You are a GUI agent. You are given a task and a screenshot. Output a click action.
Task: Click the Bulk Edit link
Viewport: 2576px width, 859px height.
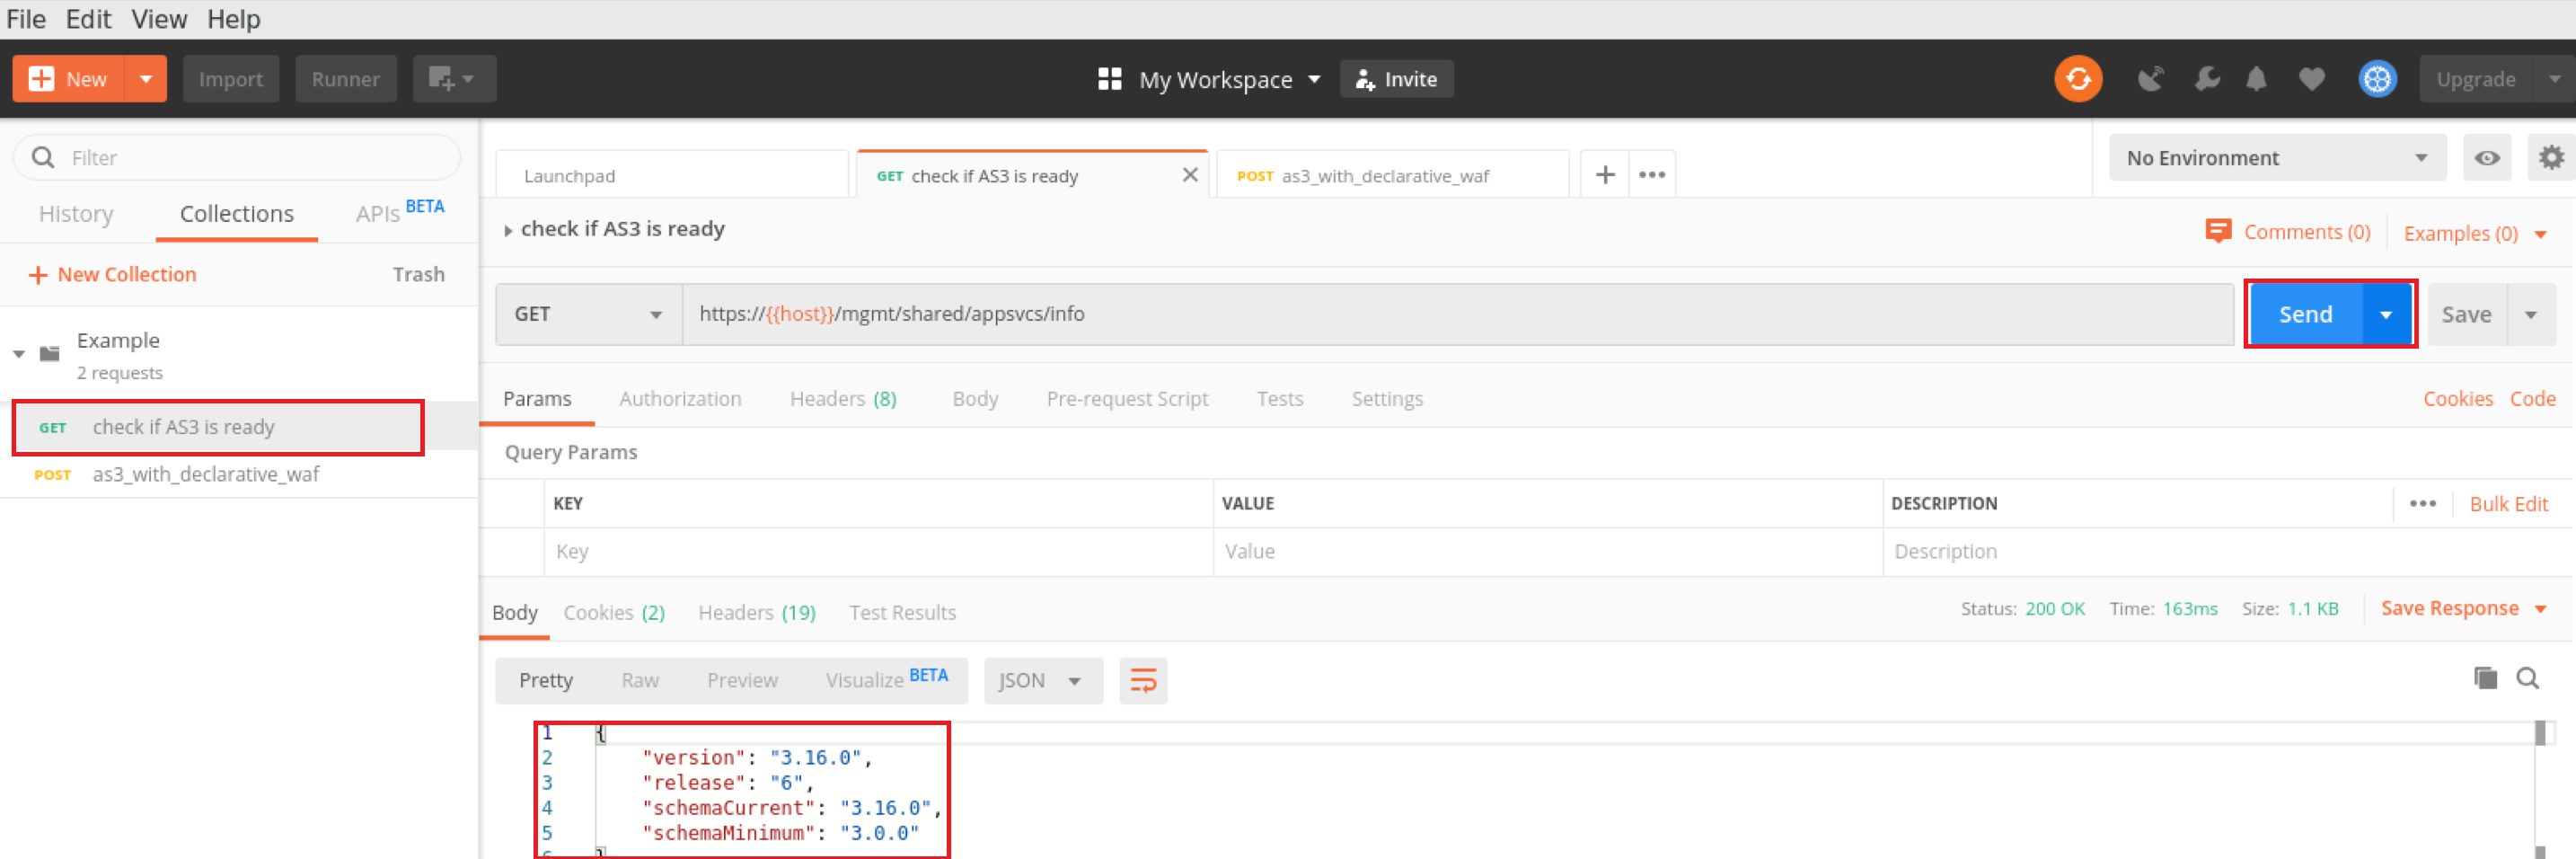[2508, 504]
